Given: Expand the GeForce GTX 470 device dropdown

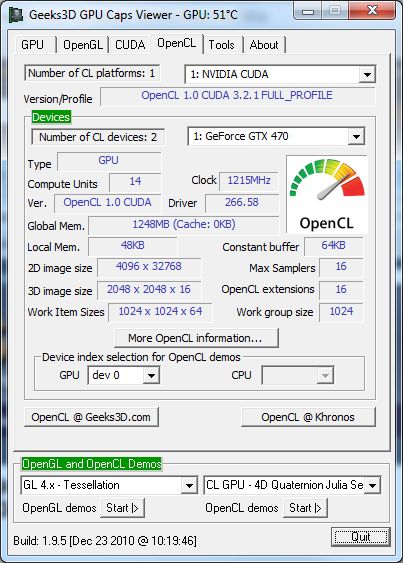Looking at the screenshot, I should pos(356,136).
